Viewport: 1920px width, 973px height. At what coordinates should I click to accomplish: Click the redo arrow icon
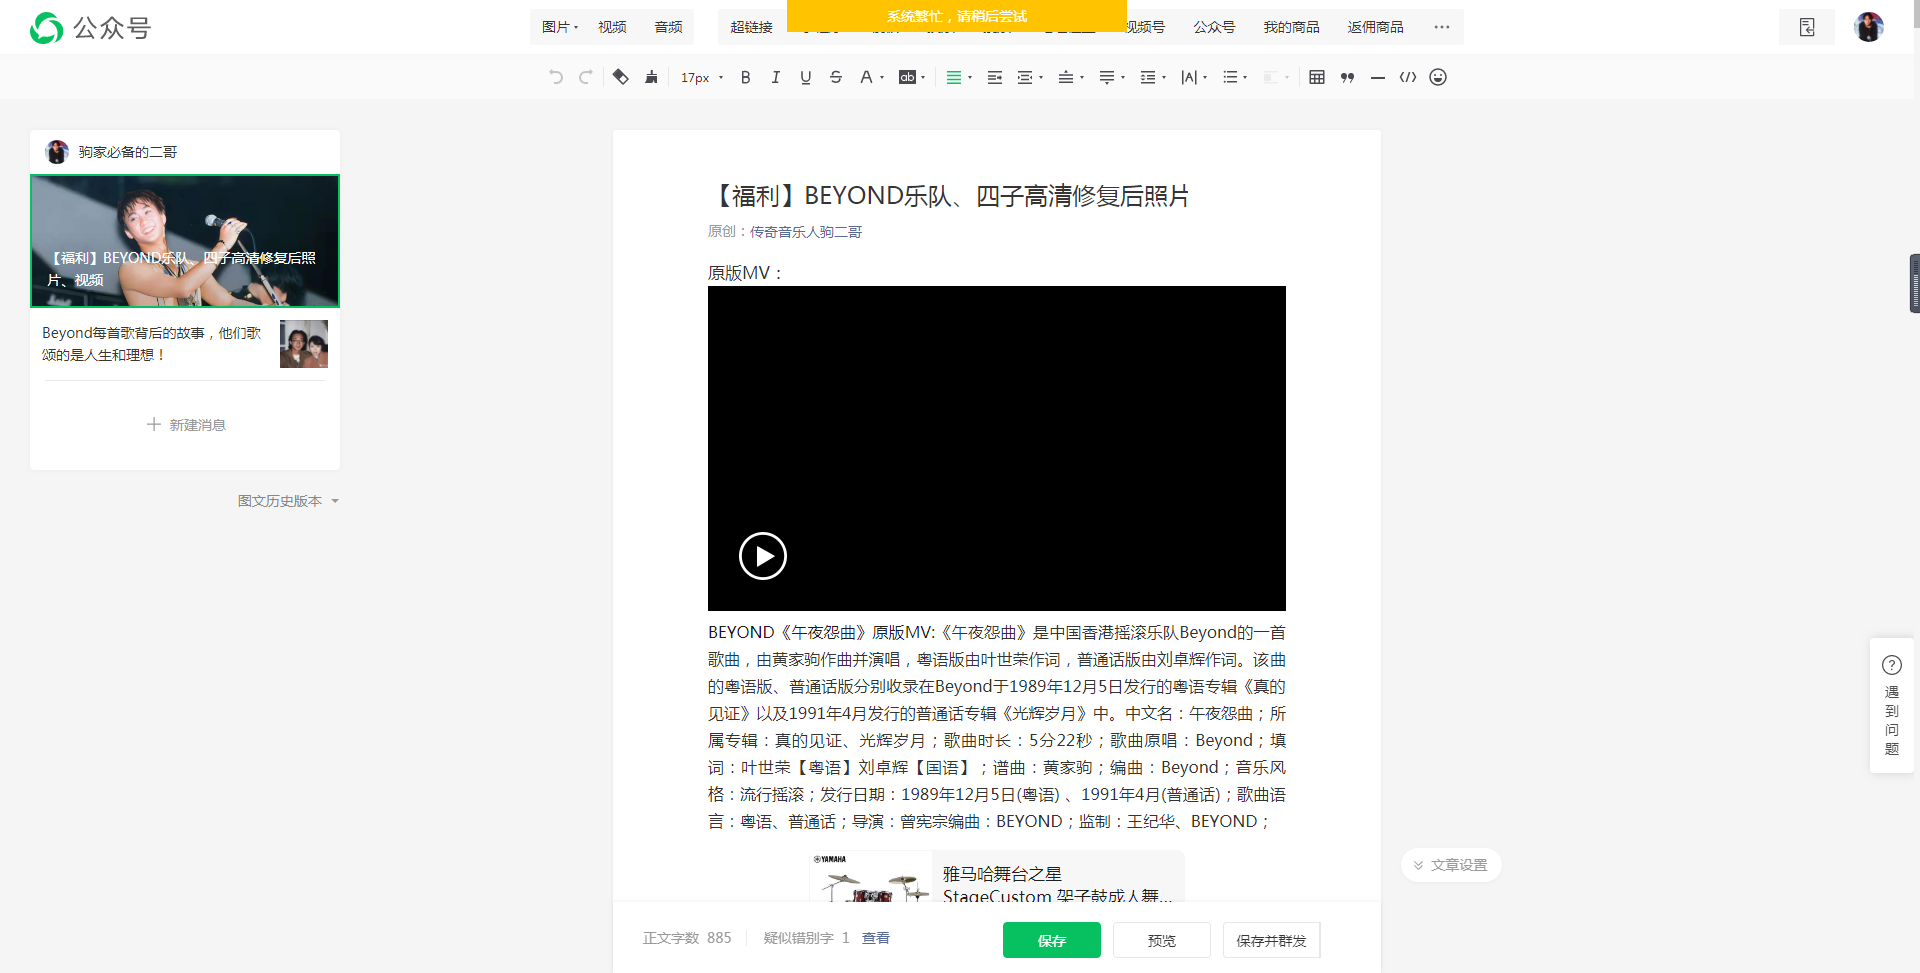pyautogui.click(x=586, y=77)
